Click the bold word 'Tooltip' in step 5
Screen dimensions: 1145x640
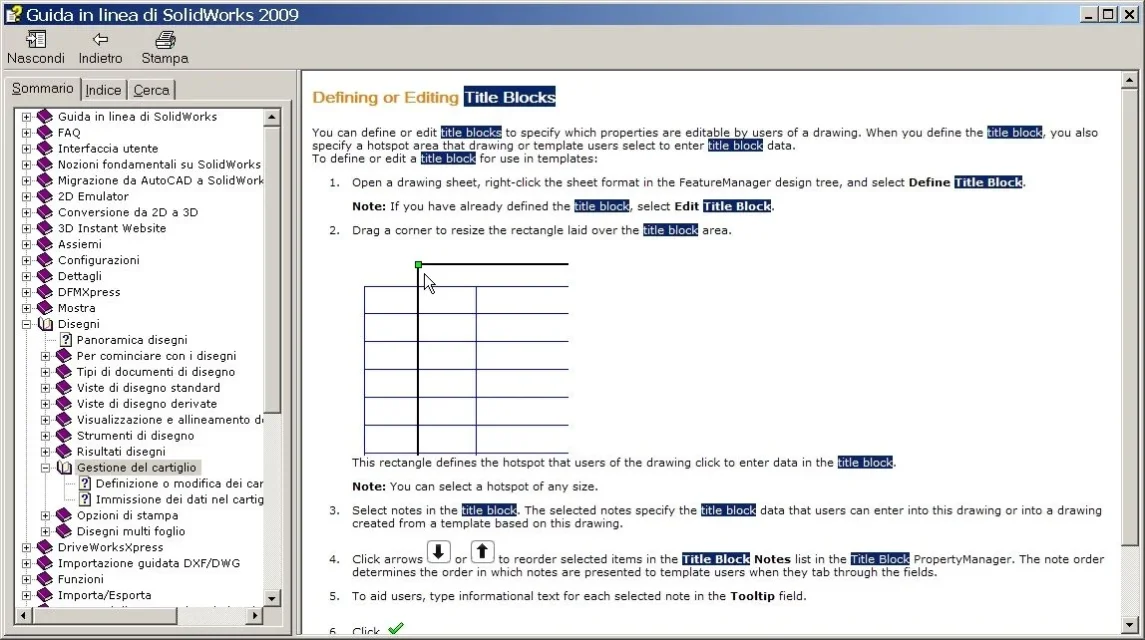coord(752,596)
